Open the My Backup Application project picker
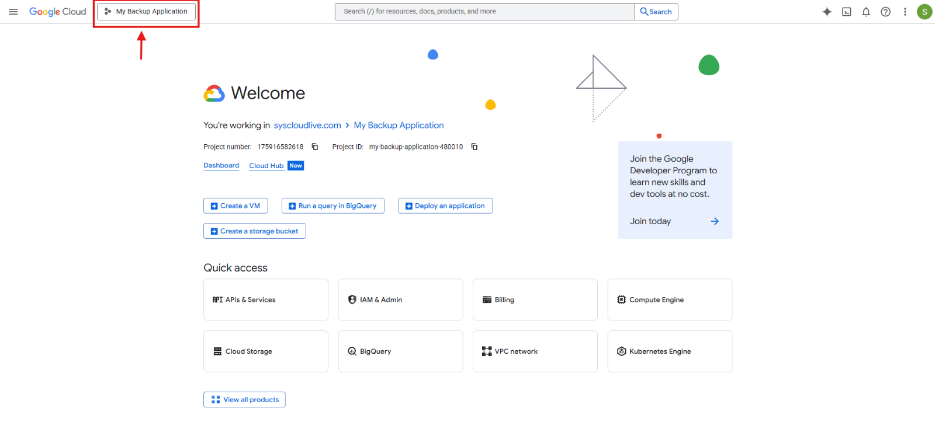The image size is (936, 436). [146, 12]
